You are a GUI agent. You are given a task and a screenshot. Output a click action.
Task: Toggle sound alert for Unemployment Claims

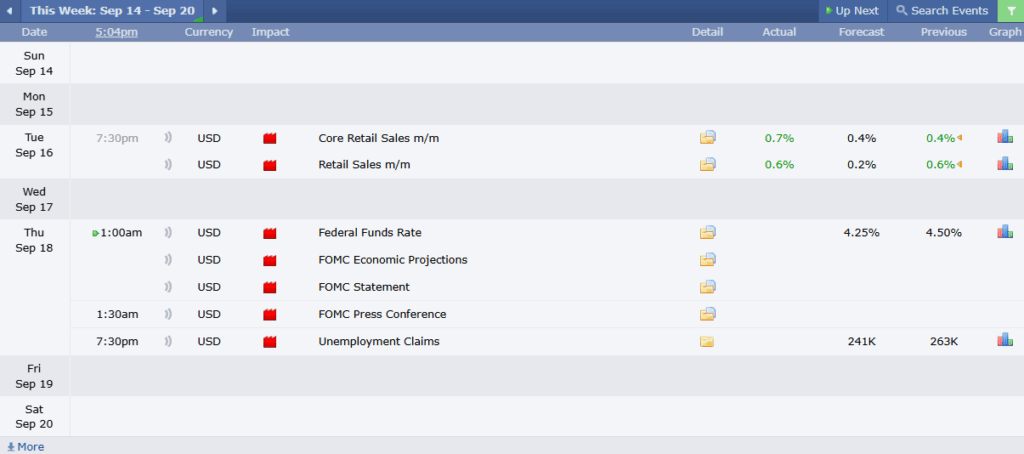point(168,341)
